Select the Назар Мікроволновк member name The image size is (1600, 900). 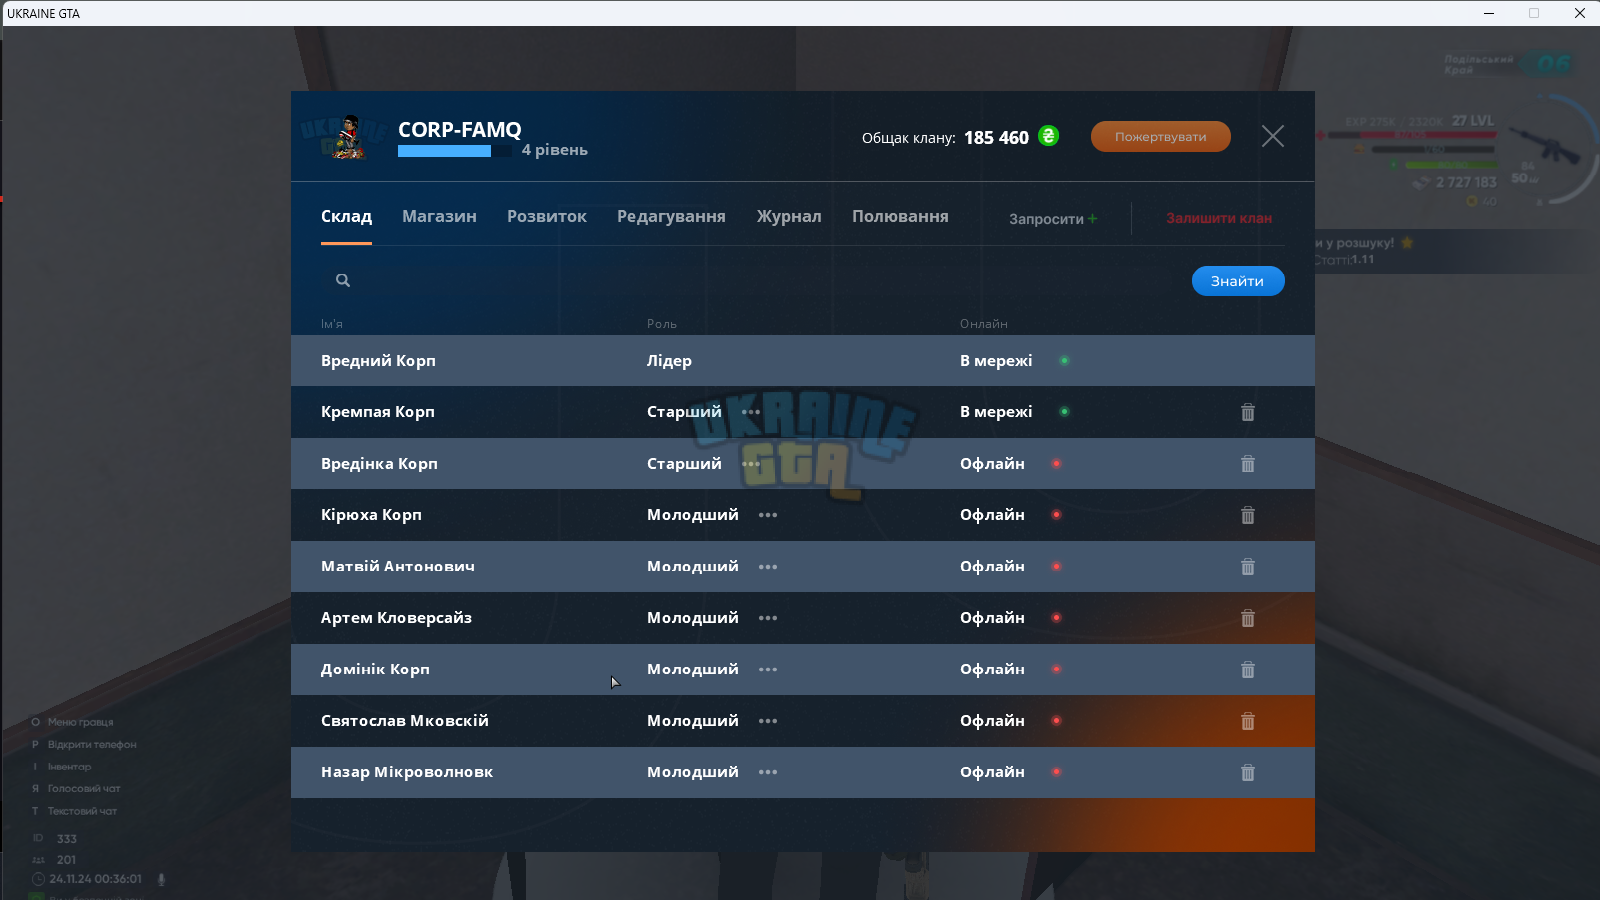coord(407,772)
